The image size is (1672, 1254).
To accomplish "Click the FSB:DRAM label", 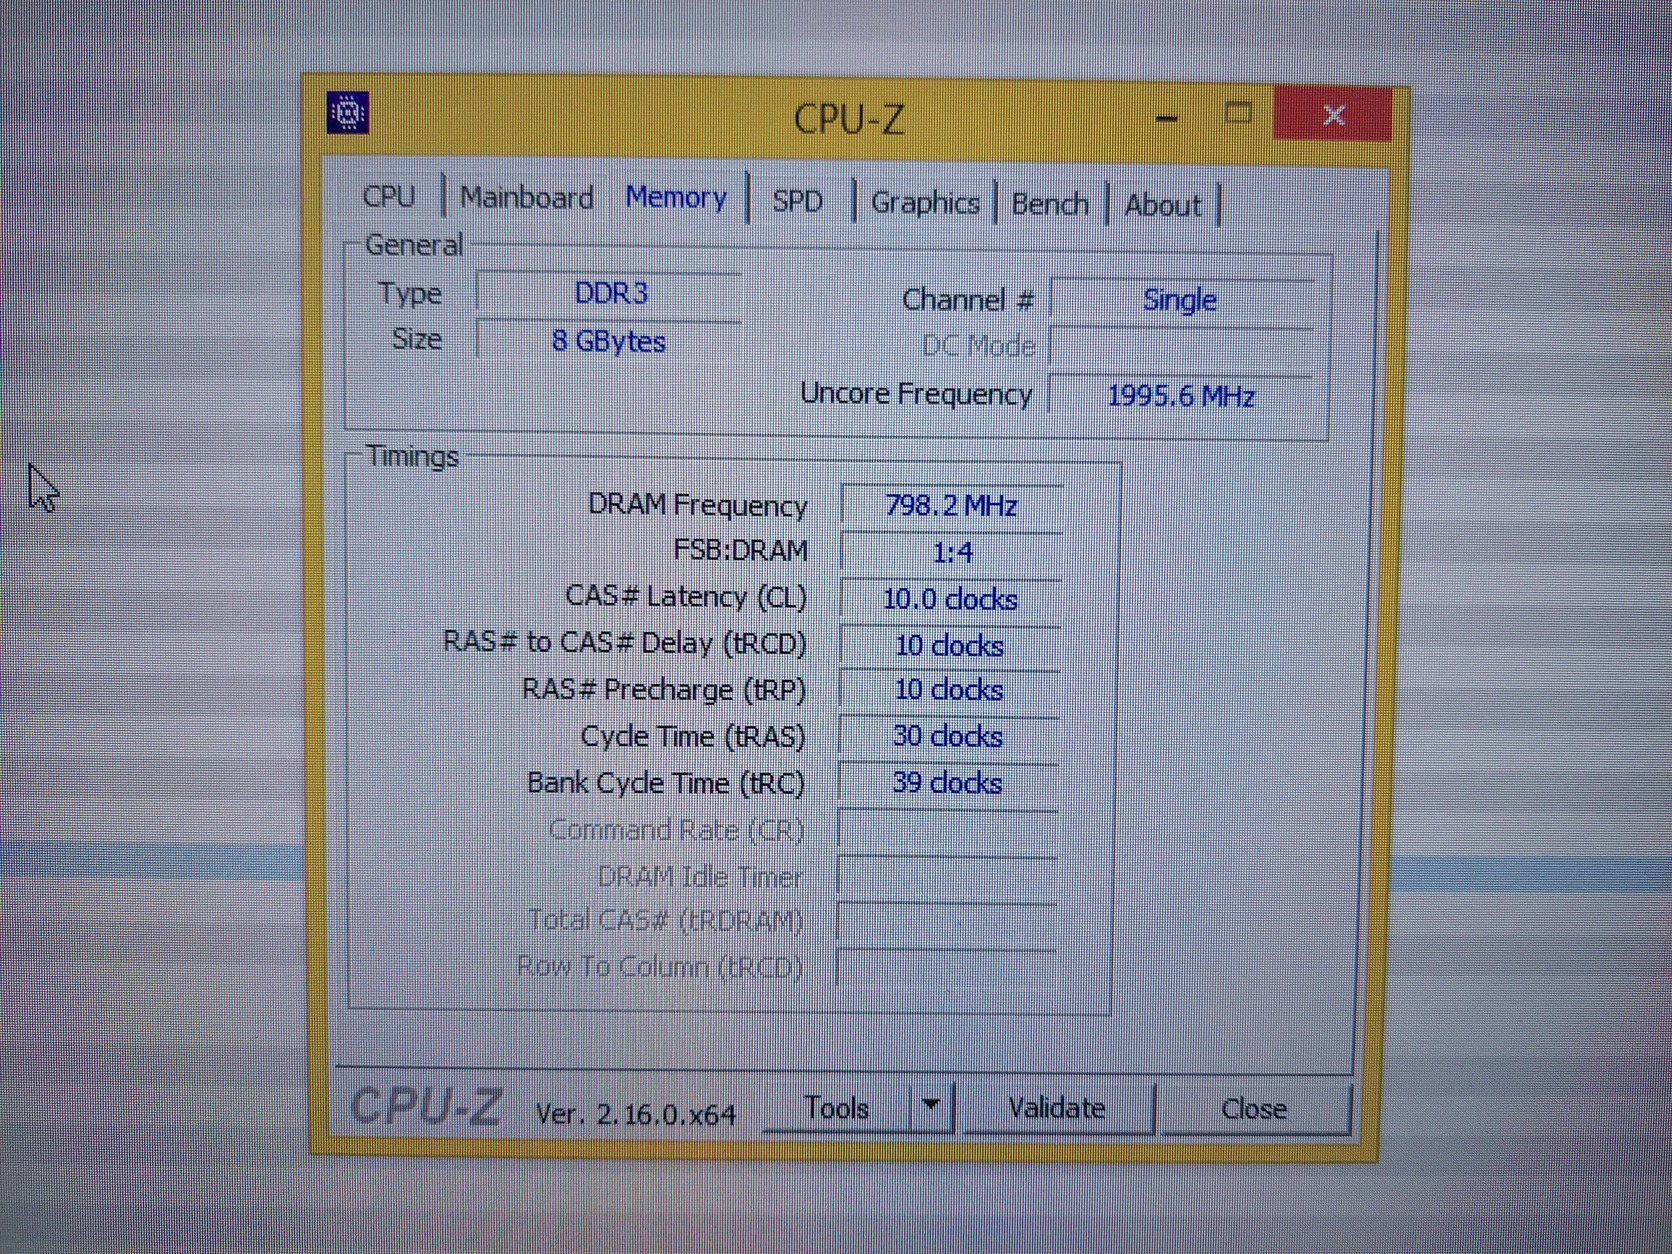I will pos(740,550).
